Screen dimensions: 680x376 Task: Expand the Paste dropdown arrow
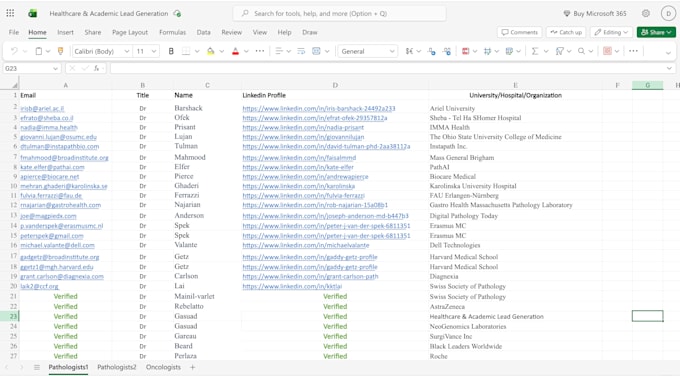[48, 51]
